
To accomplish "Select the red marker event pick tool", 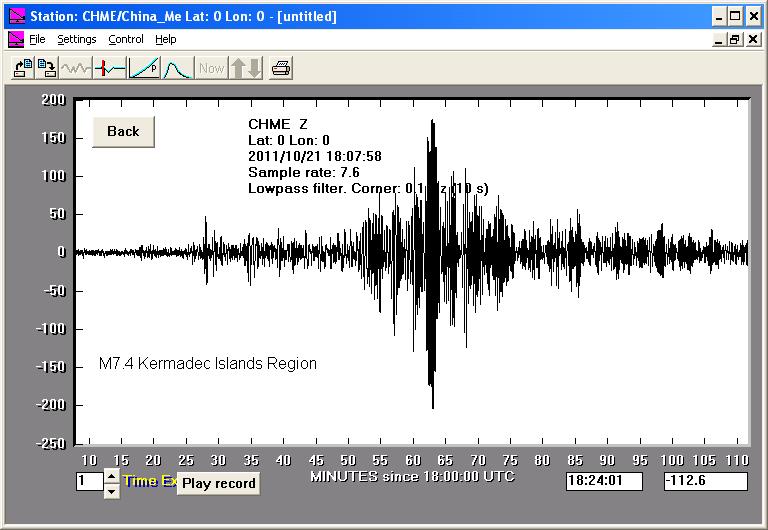I will point(110,68).
